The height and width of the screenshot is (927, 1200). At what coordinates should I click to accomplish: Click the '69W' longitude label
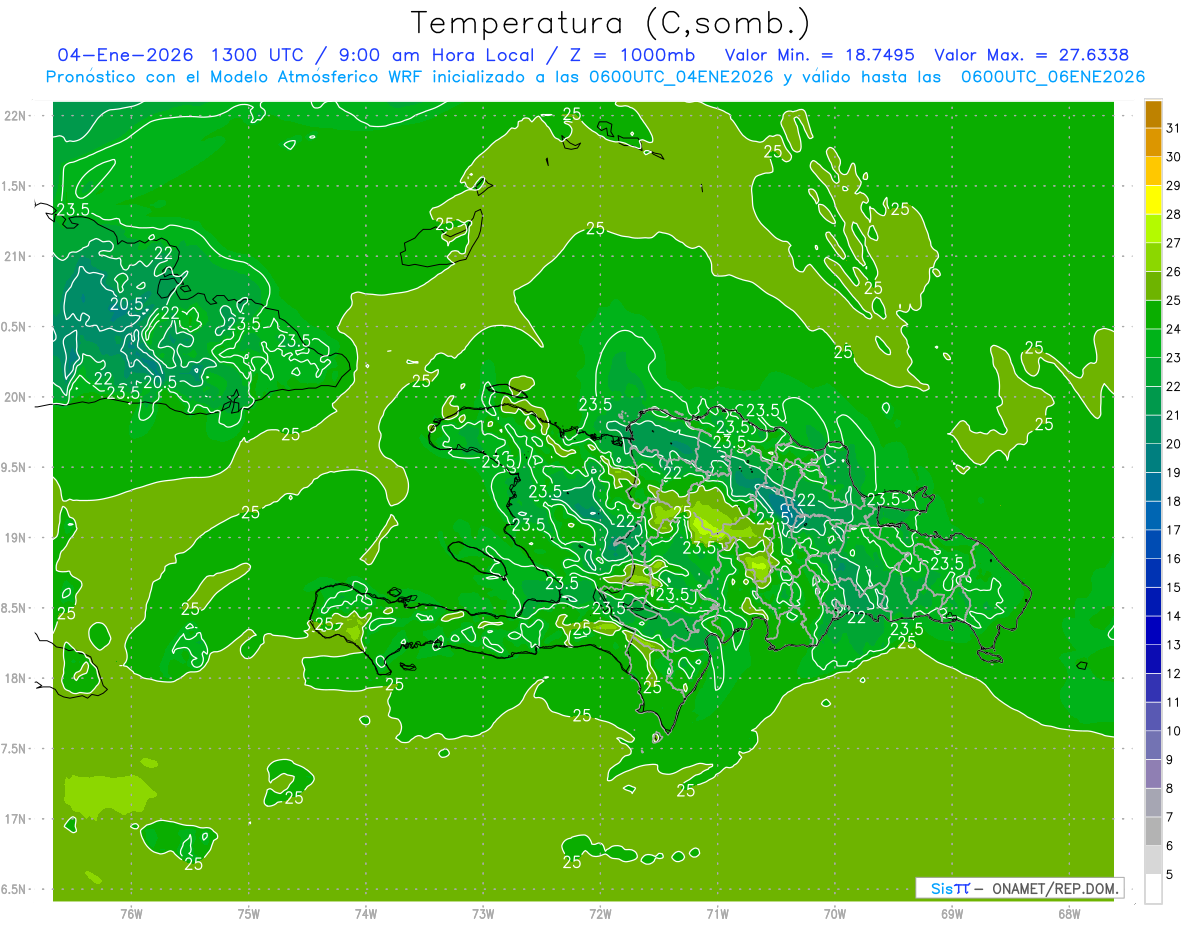point(952,913)
